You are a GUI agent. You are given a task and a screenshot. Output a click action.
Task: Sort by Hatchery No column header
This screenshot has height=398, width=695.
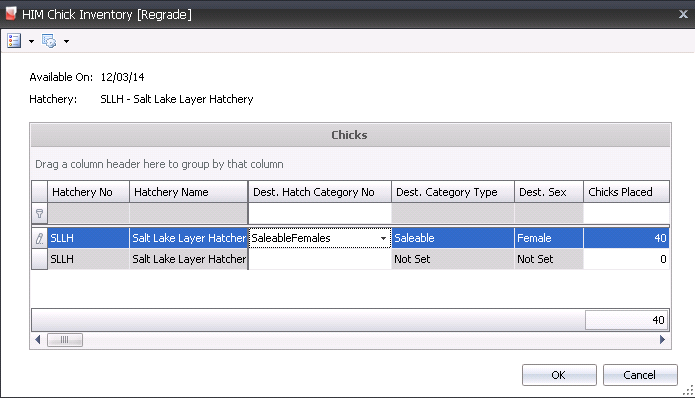[88, 192]
